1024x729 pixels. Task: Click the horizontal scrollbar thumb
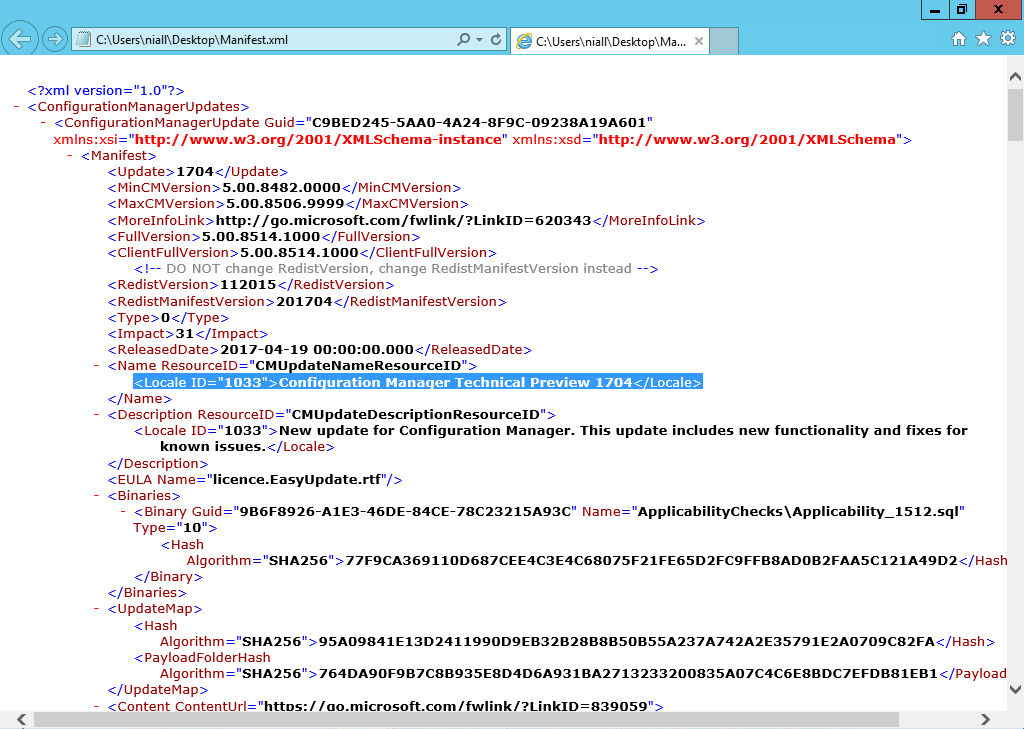(466, 719)
